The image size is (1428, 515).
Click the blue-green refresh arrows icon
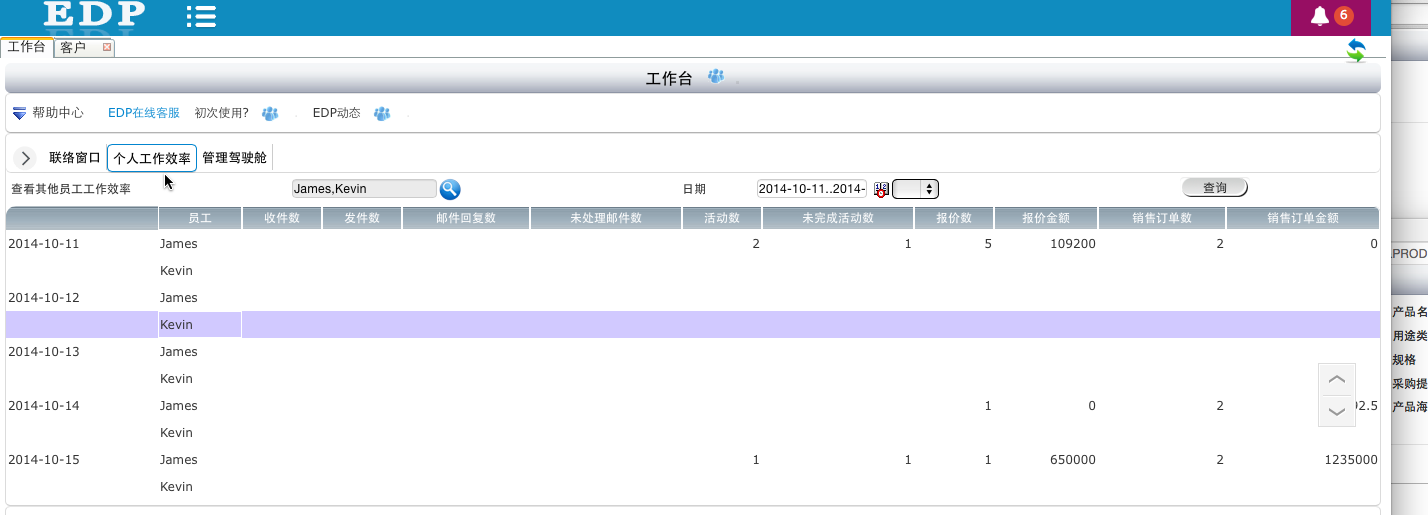[1355, 51]
